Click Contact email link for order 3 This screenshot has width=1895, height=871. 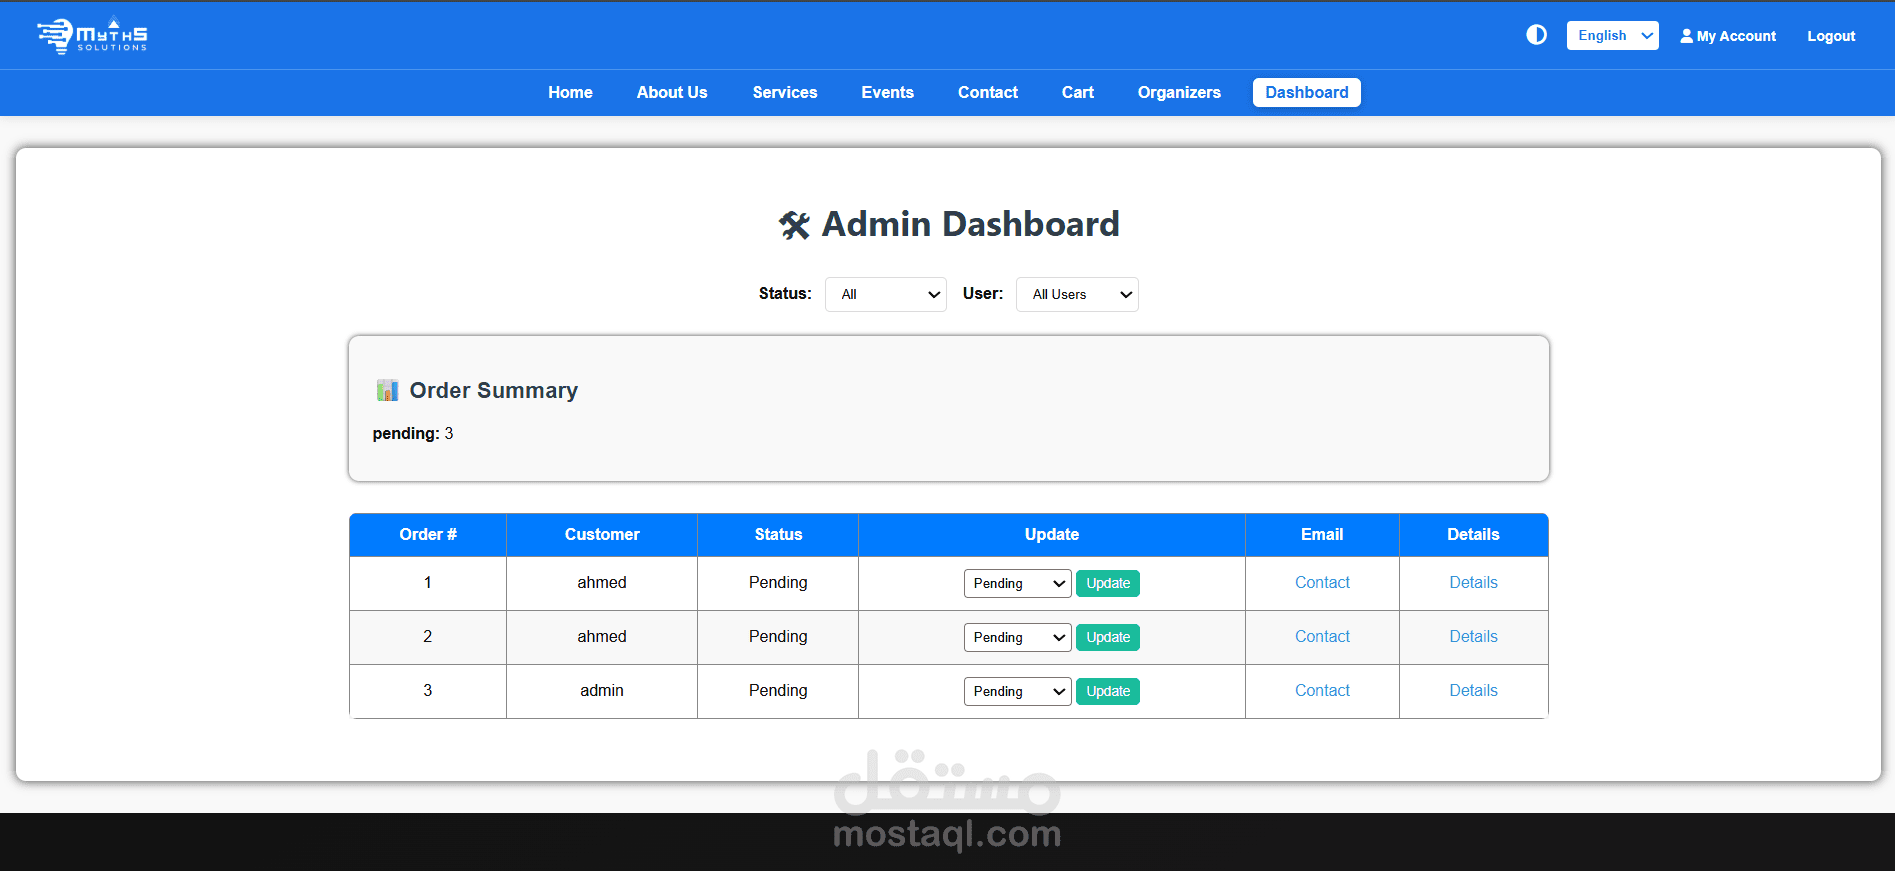[x=1322, y=690]
